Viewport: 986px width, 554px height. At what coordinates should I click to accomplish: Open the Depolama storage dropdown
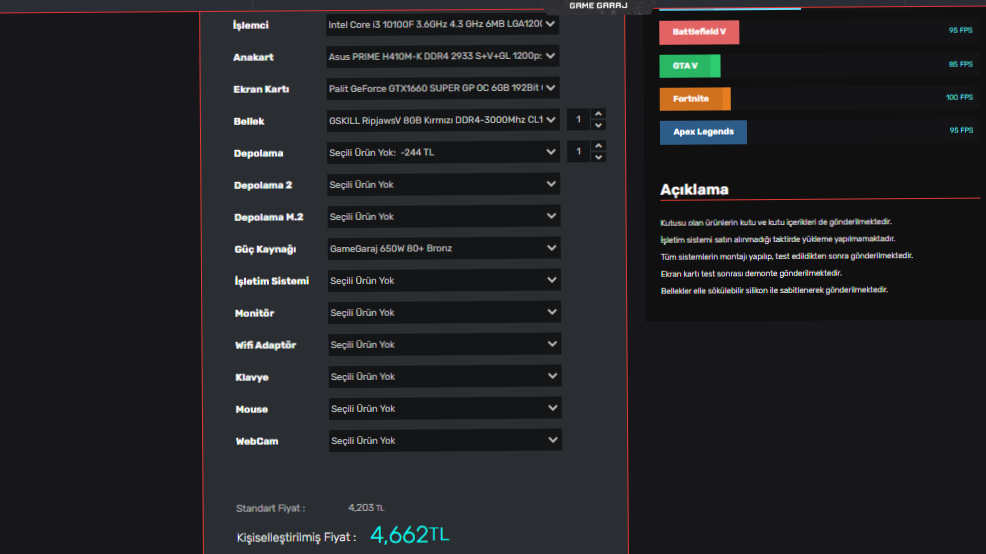[x=443, y=152]
